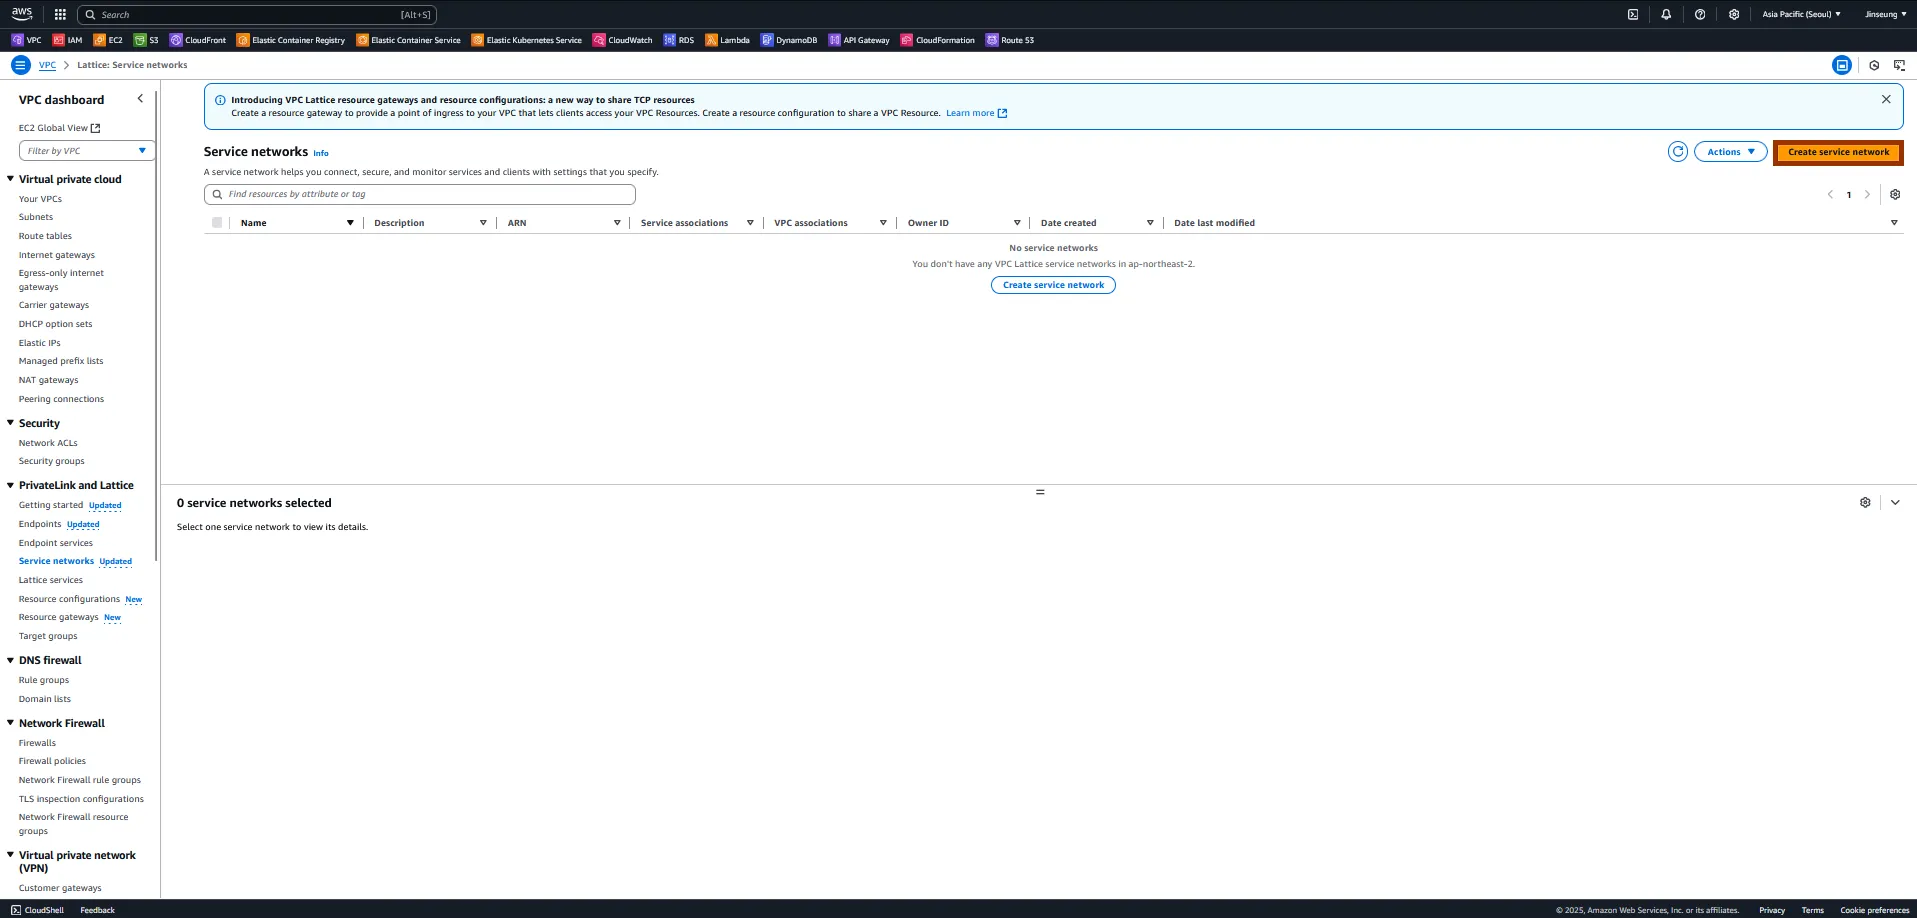Image resolution: width=1917 pixels, height=918 pixels.
Task: Open CloudWatch favorite shortcut
Action: pos(622,40)
